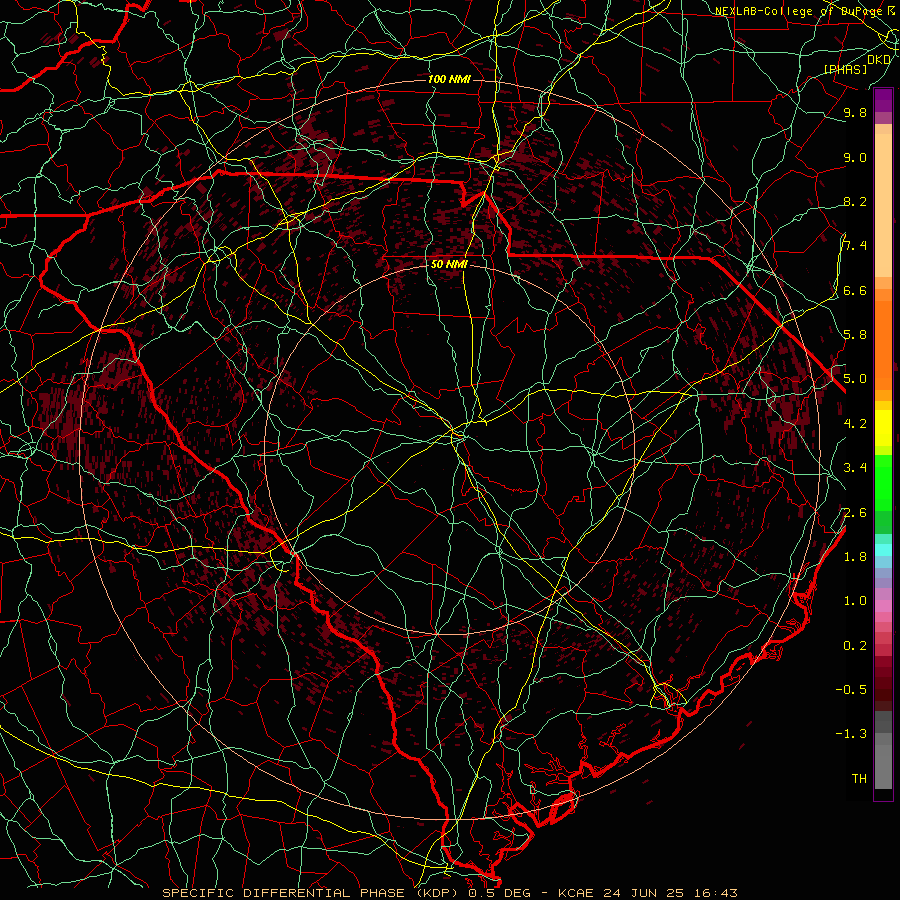
Task: Select the 0.2 value on color scale
Action: pos(855,645)
